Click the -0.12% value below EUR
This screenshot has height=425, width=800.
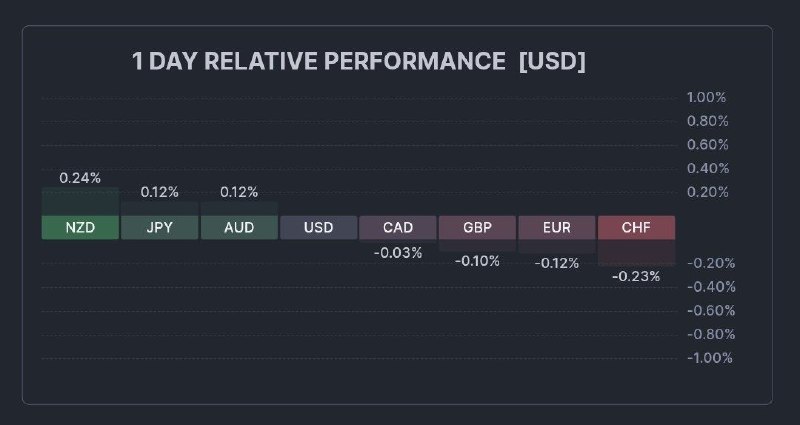pyautogui.click(x=557, y=263)
